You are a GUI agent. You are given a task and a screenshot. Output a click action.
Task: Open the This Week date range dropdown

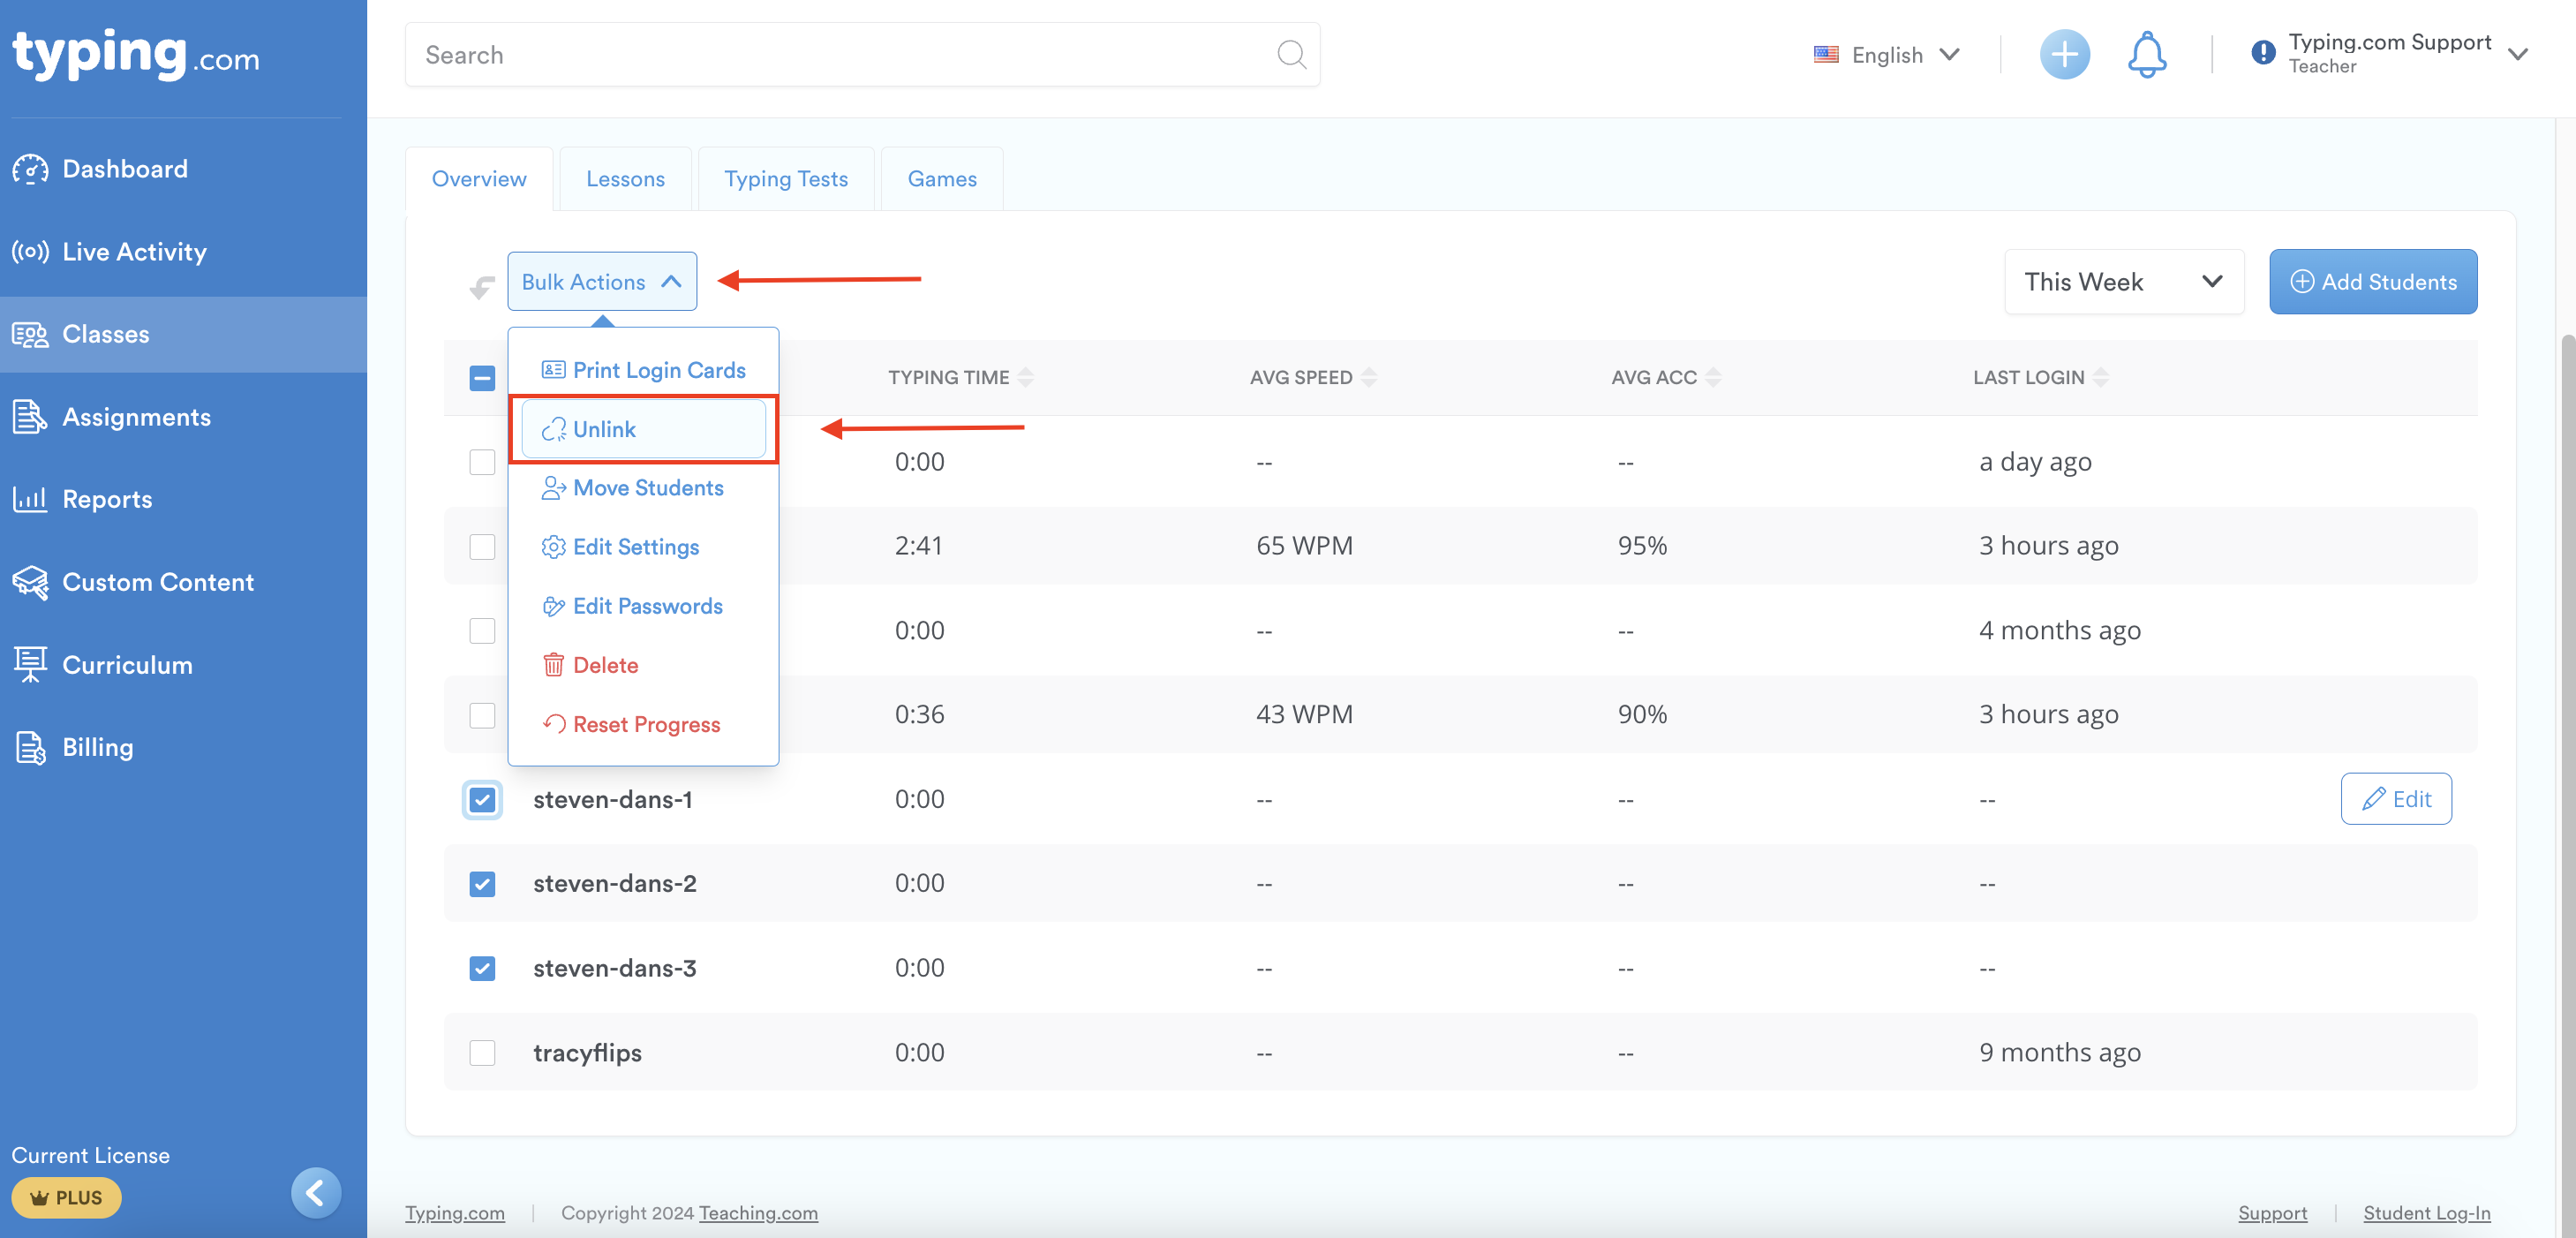2123,282
